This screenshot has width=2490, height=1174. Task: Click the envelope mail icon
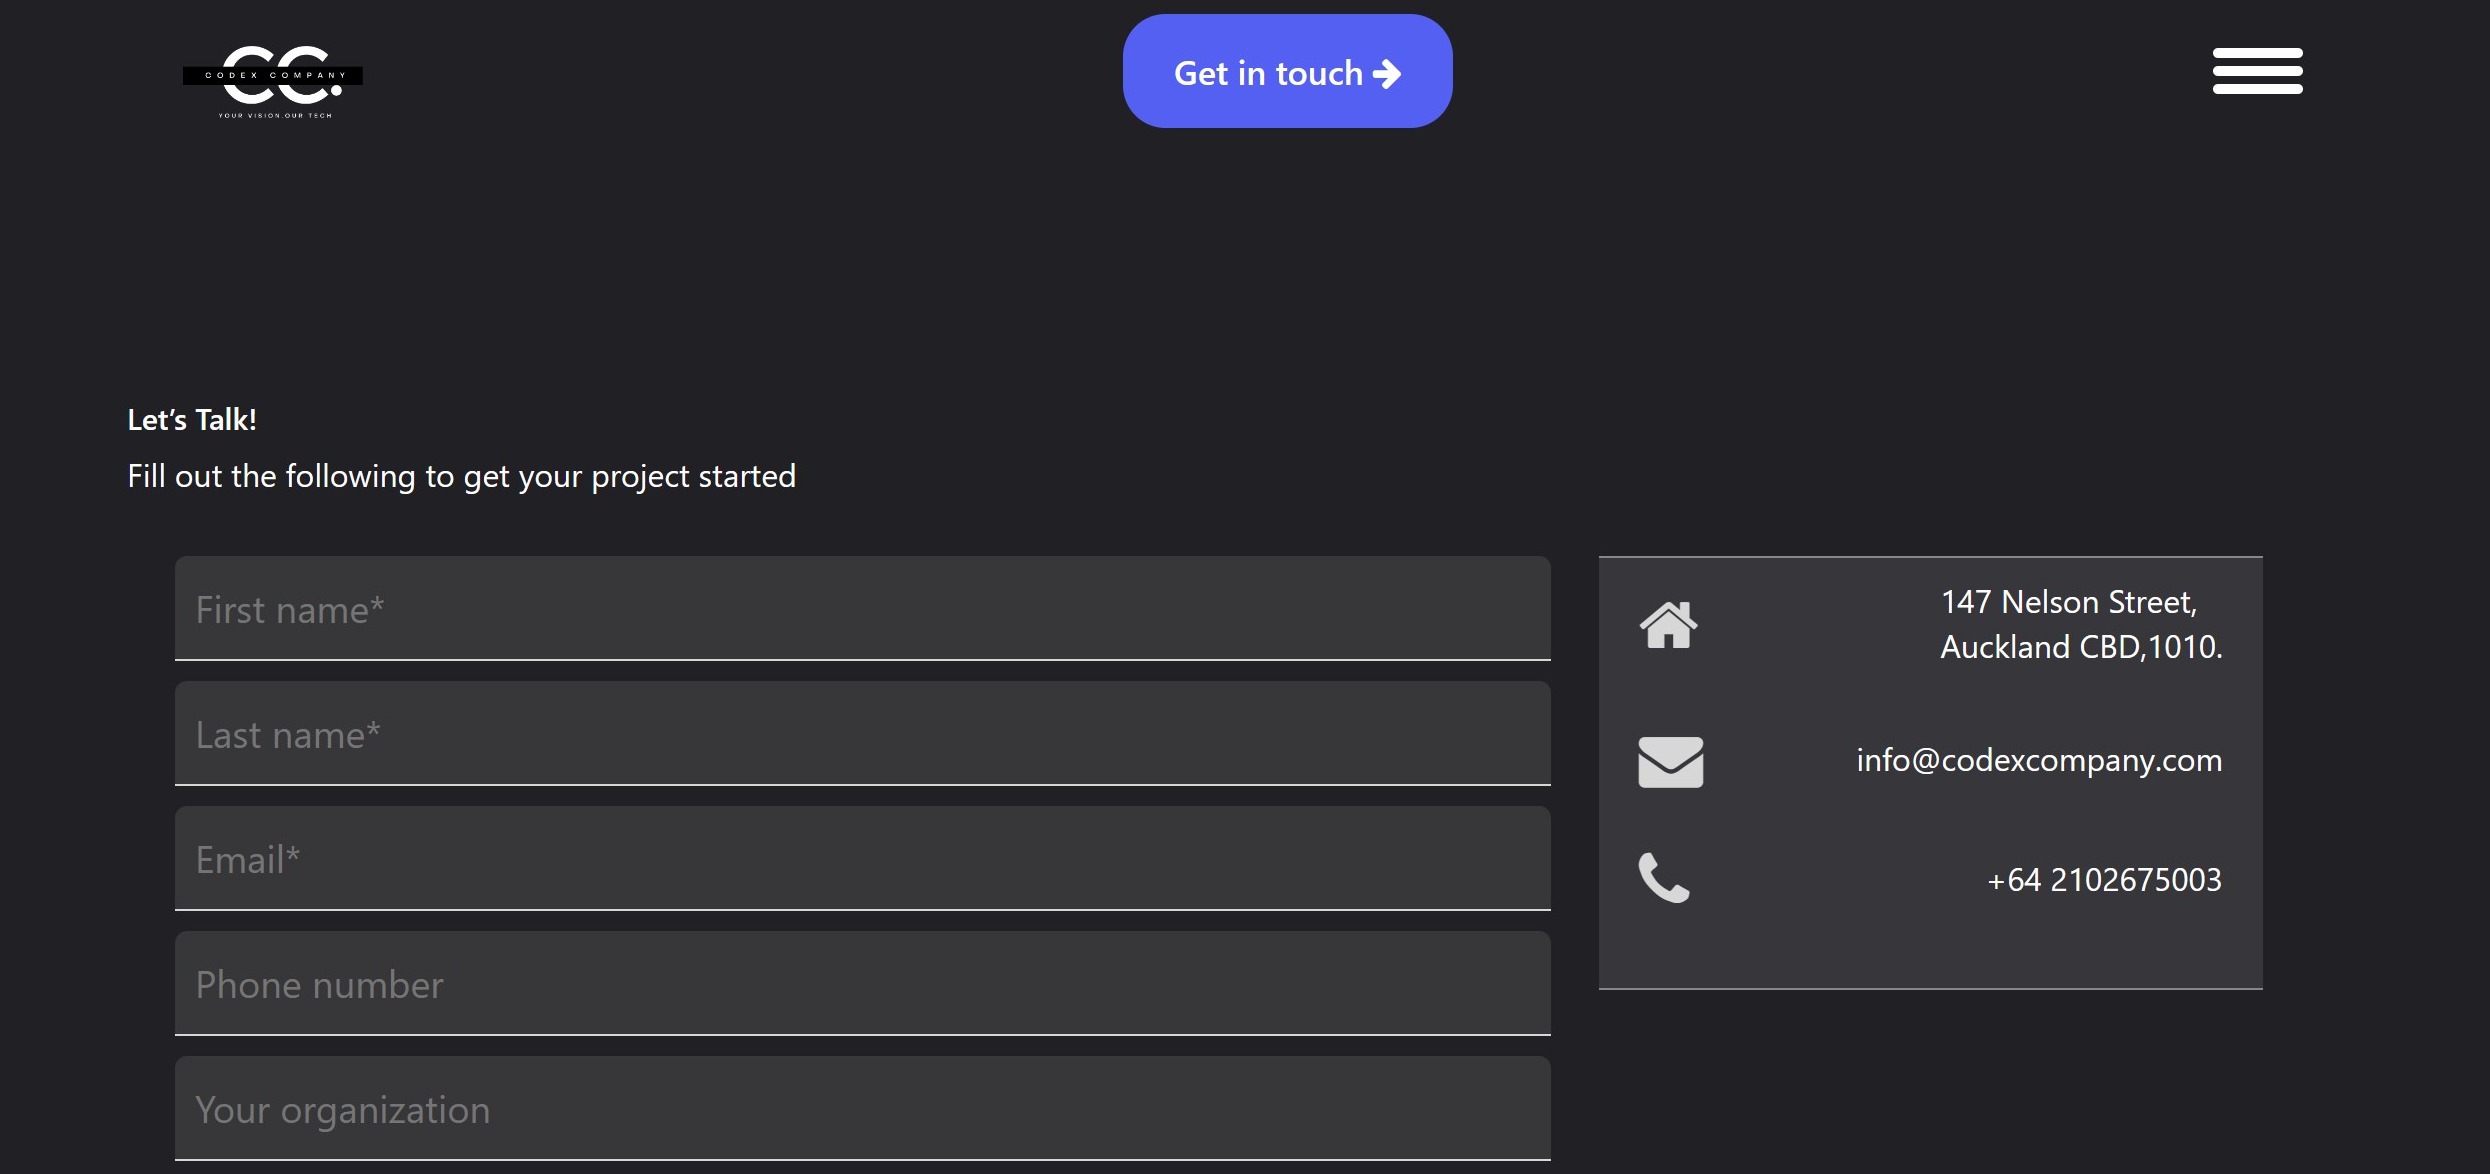[x=1670, y=762]
